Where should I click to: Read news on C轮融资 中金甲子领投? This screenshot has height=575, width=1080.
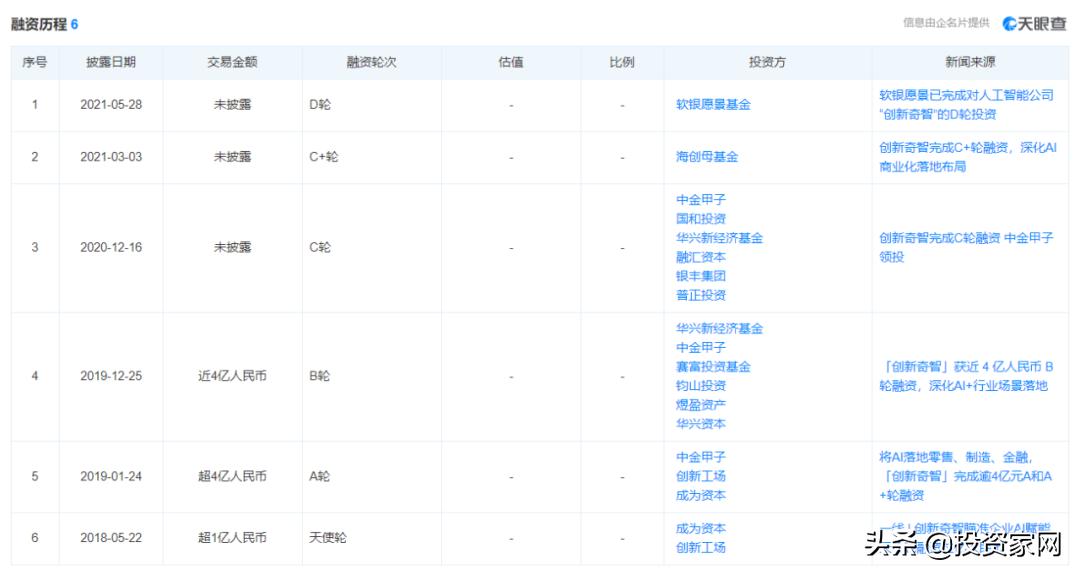point(966,247)
